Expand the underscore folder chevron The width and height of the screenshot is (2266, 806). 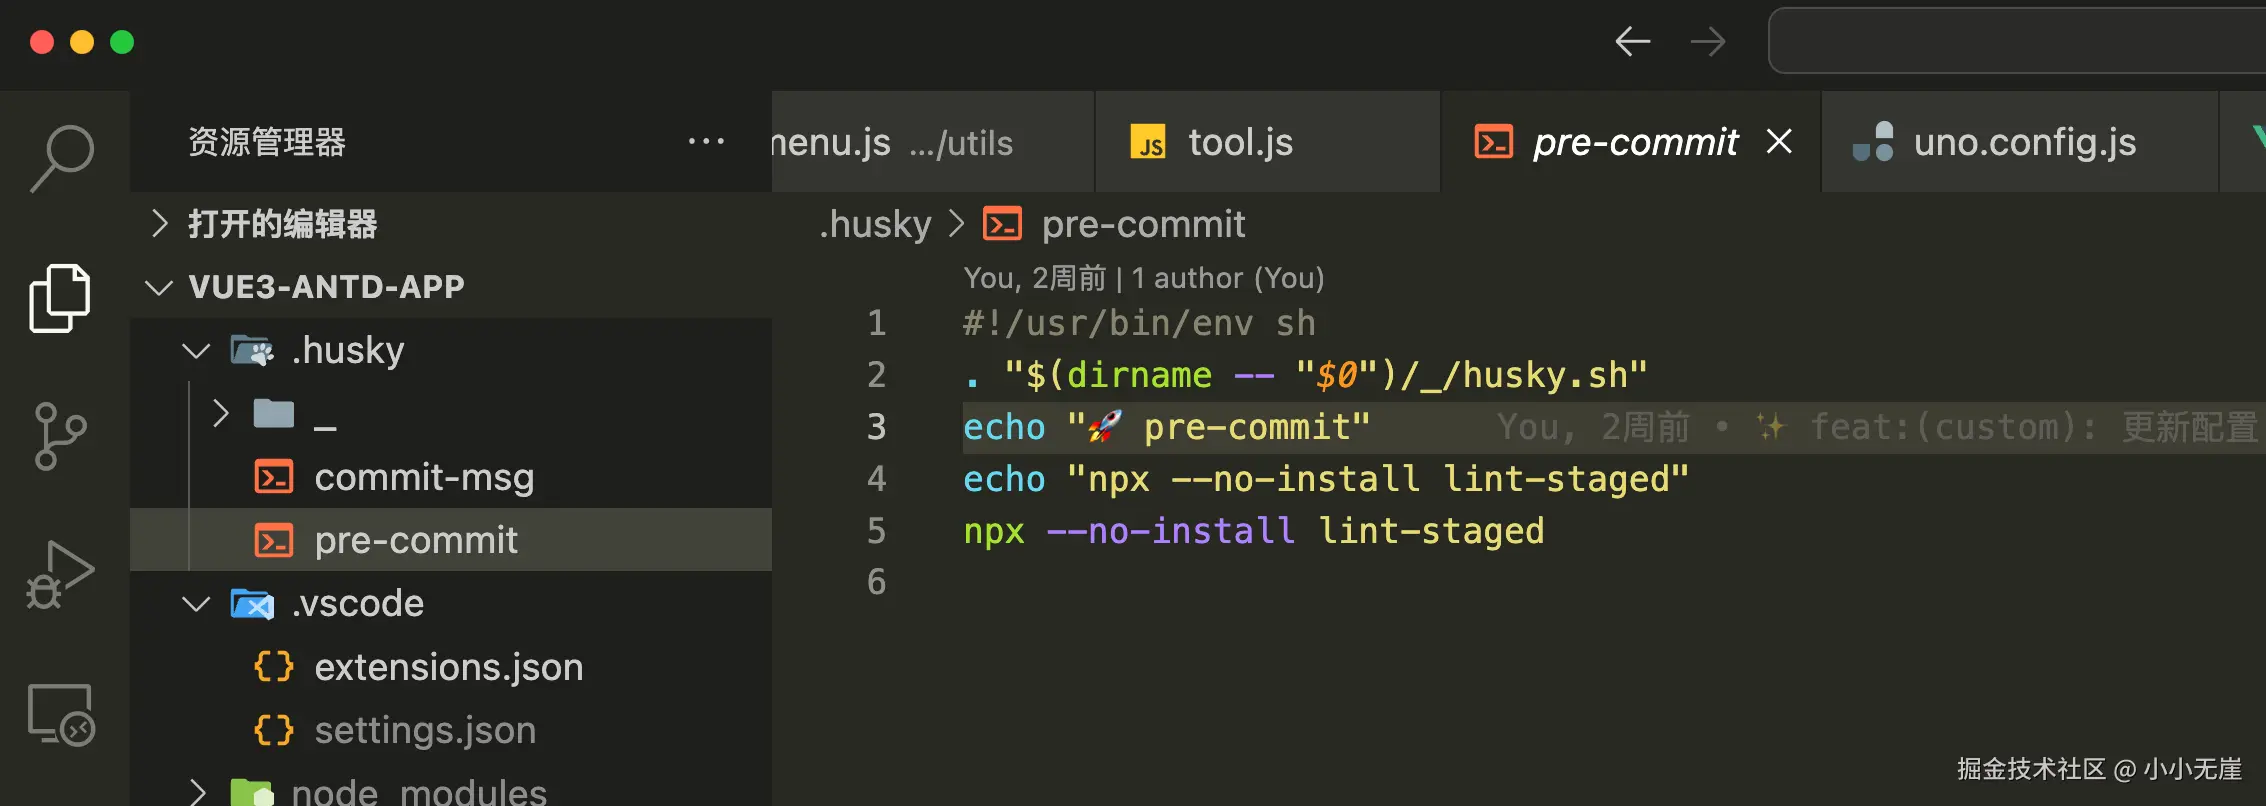(221, 413)
